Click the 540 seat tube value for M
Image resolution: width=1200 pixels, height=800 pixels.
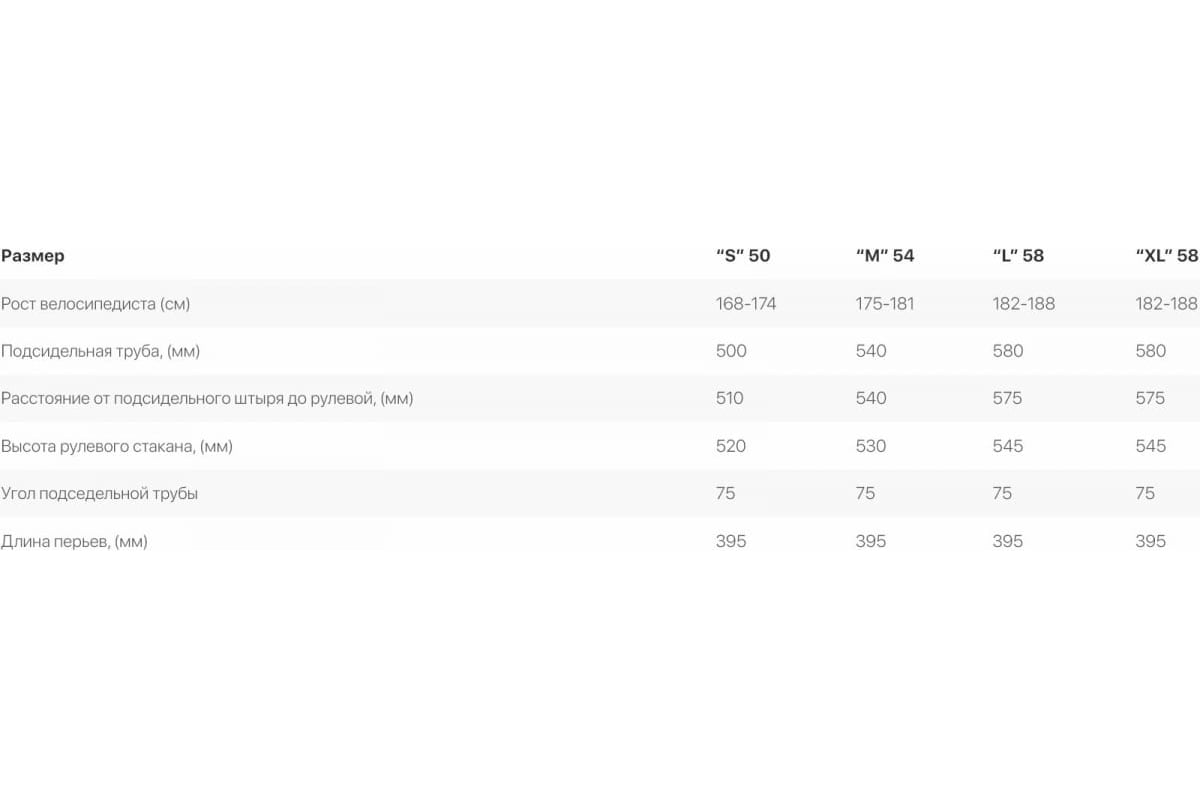pyautogui.click(x=871, y=351)
